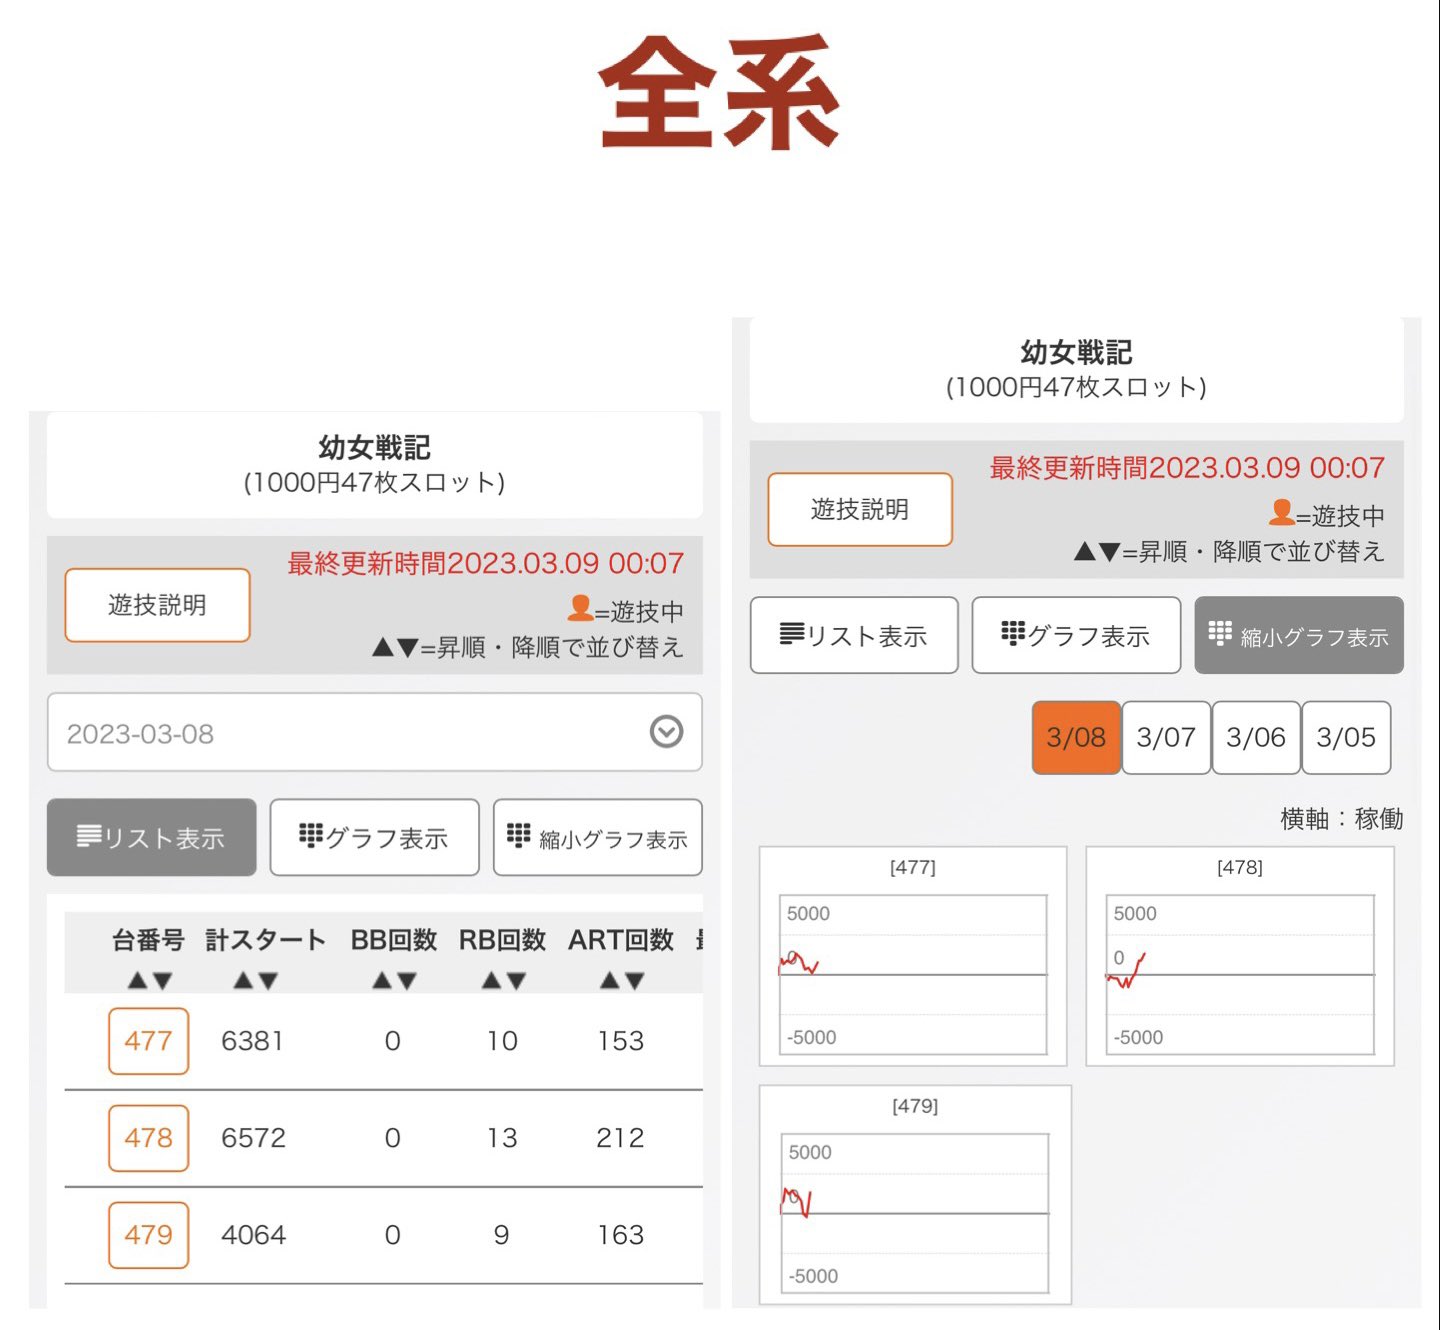The image size is (1440, 1330).
Task: Open the [477] mini graph
Action: point(913,957)
